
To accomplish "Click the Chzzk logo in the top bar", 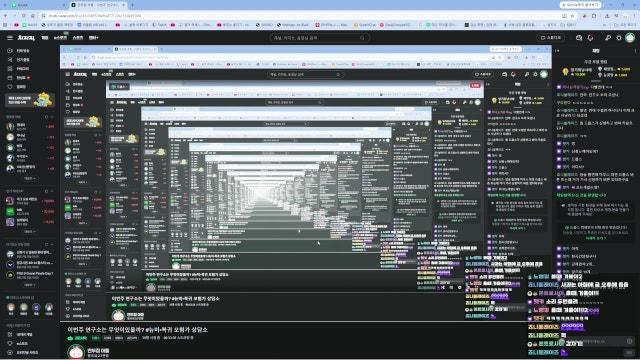I will click(26, 38).
